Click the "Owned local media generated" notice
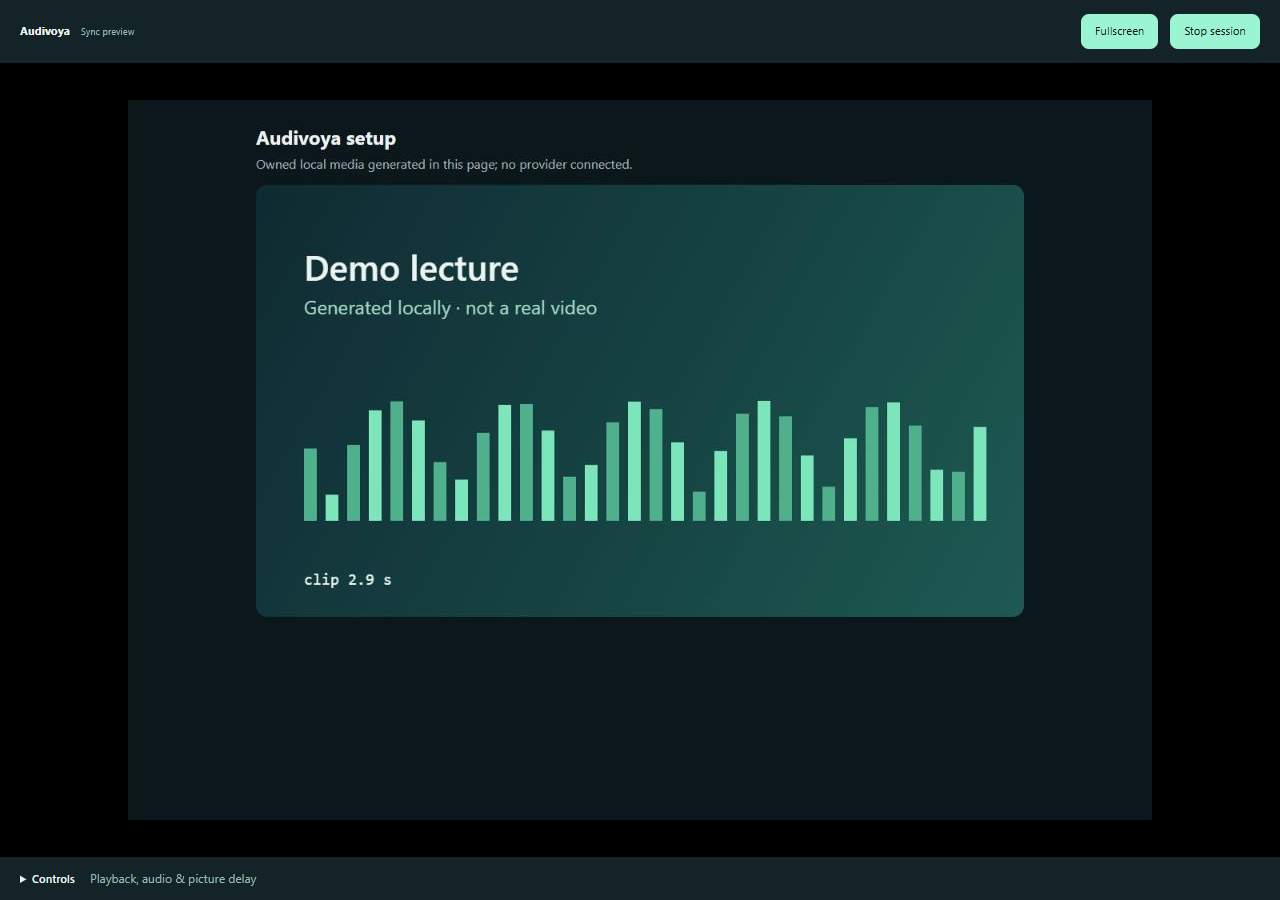This screenshot has width=1280, height=900. [x=444, y=164]
